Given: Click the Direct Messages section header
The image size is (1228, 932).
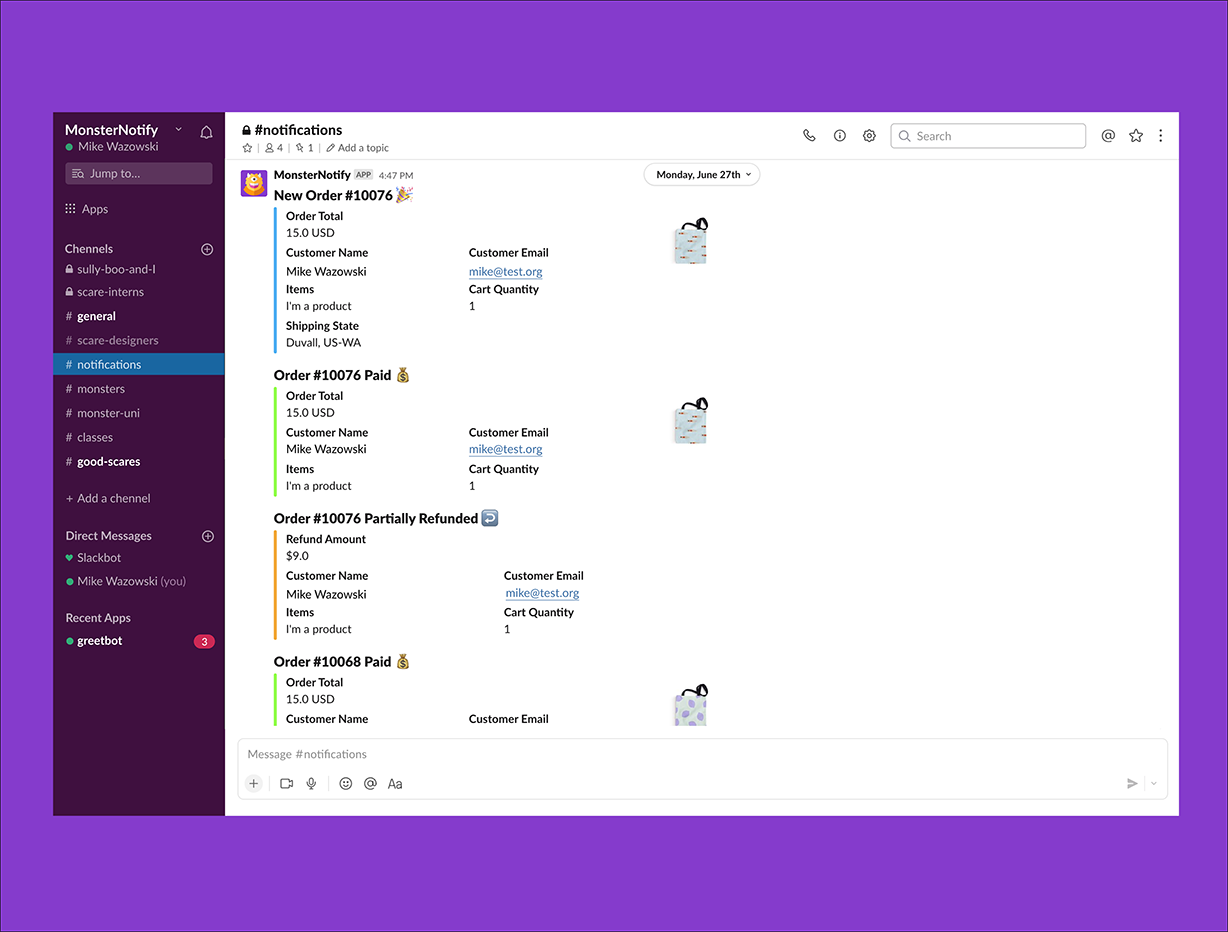Looking at the screenshot, I should (x=108, y=536).
